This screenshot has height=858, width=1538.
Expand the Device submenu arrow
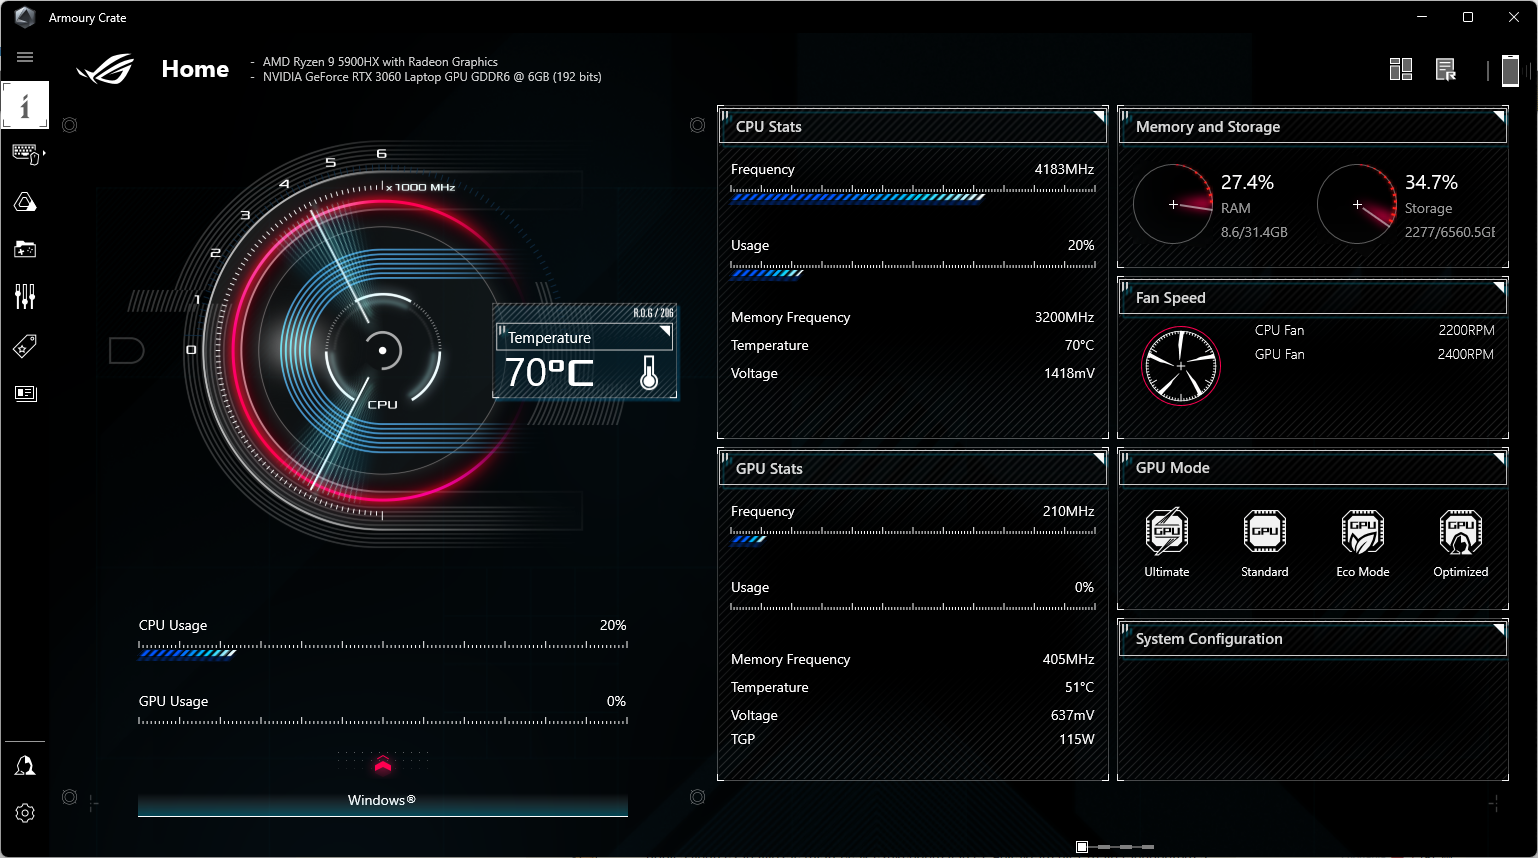44,153
